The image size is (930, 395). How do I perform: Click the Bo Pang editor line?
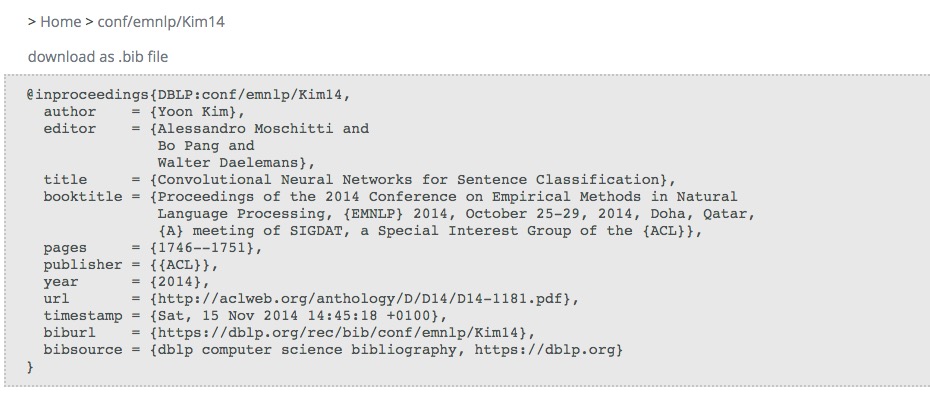206,146
